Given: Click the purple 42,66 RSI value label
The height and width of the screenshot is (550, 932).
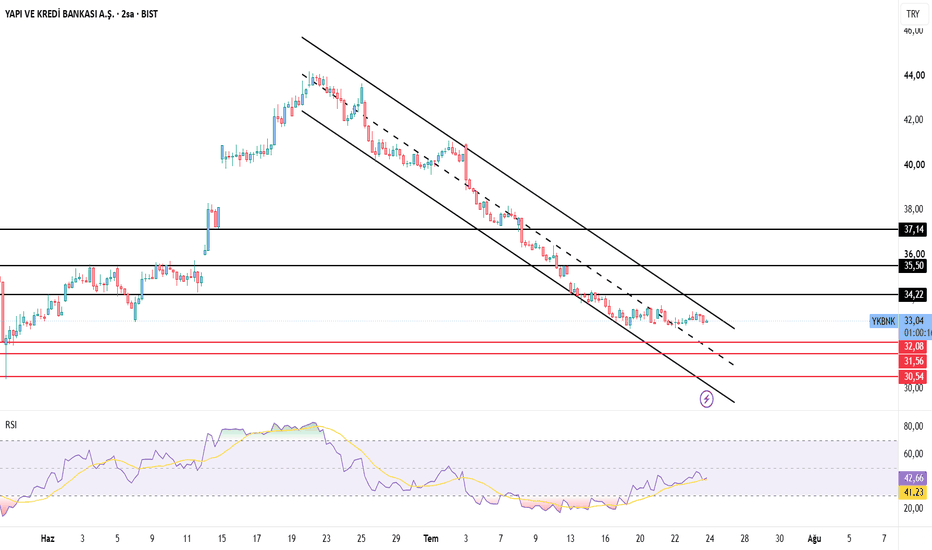Looking at the screenshot, I should pyautogui.click(x=913, y=478).
